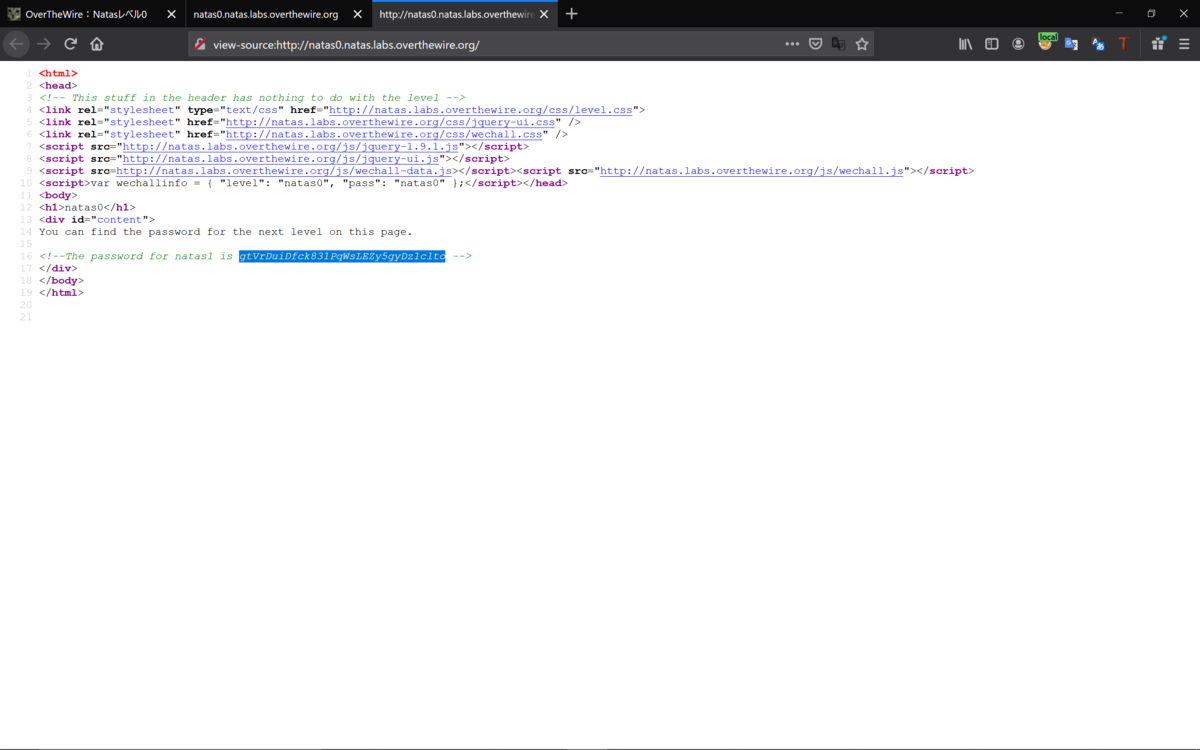Save page to Pocket
This screenshot has width=1200, height=750.
[x=816, y=44]
